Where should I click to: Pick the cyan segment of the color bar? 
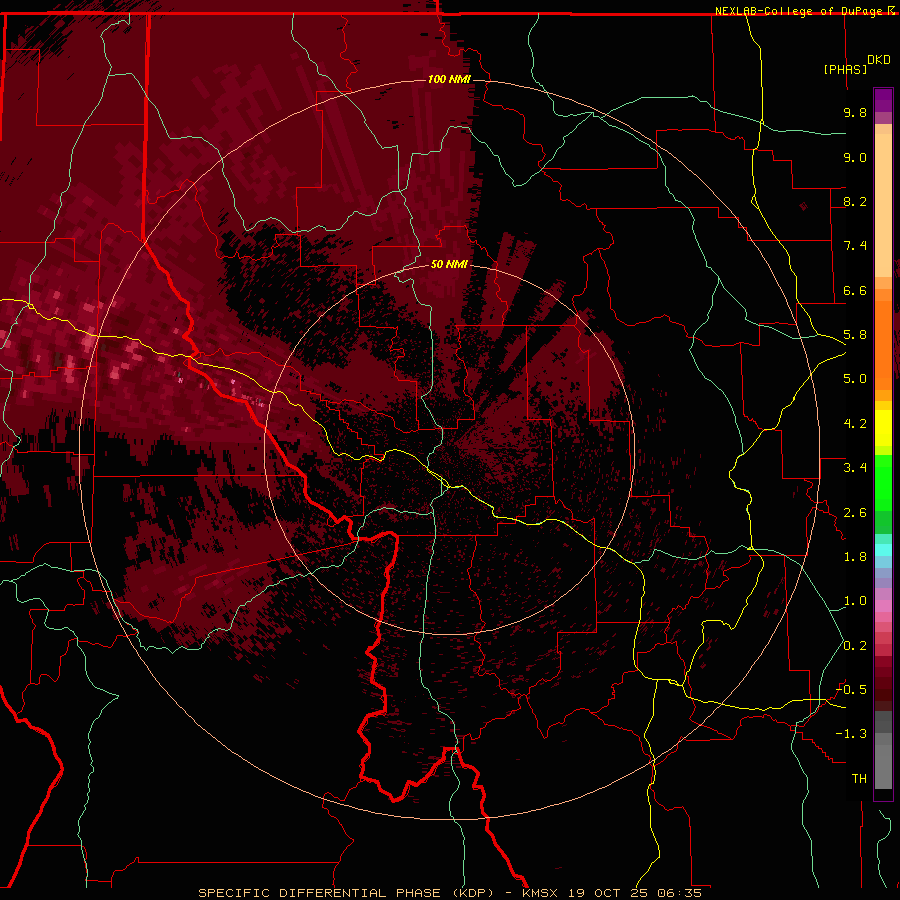click(883, 550)
